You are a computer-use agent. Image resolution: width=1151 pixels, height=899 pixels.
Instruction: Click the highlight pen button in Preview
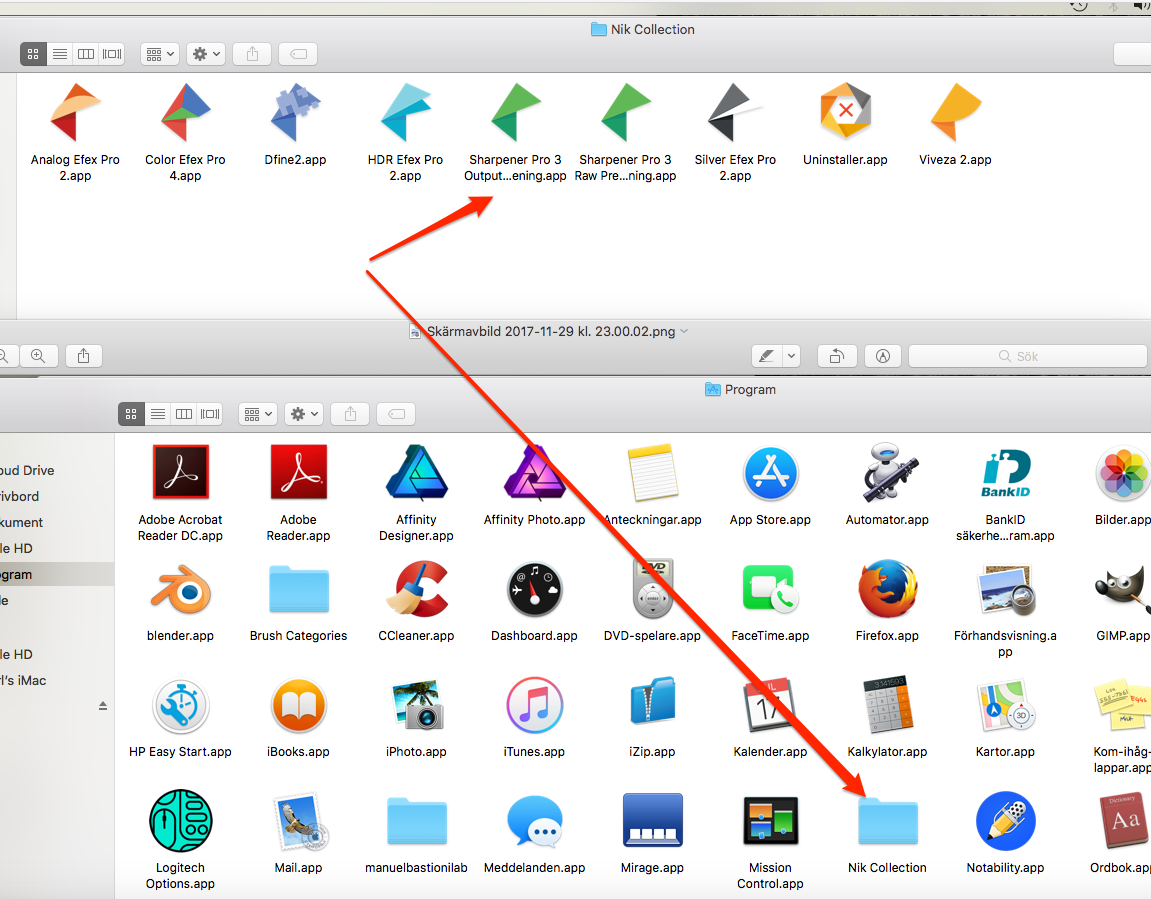(767, 356)
